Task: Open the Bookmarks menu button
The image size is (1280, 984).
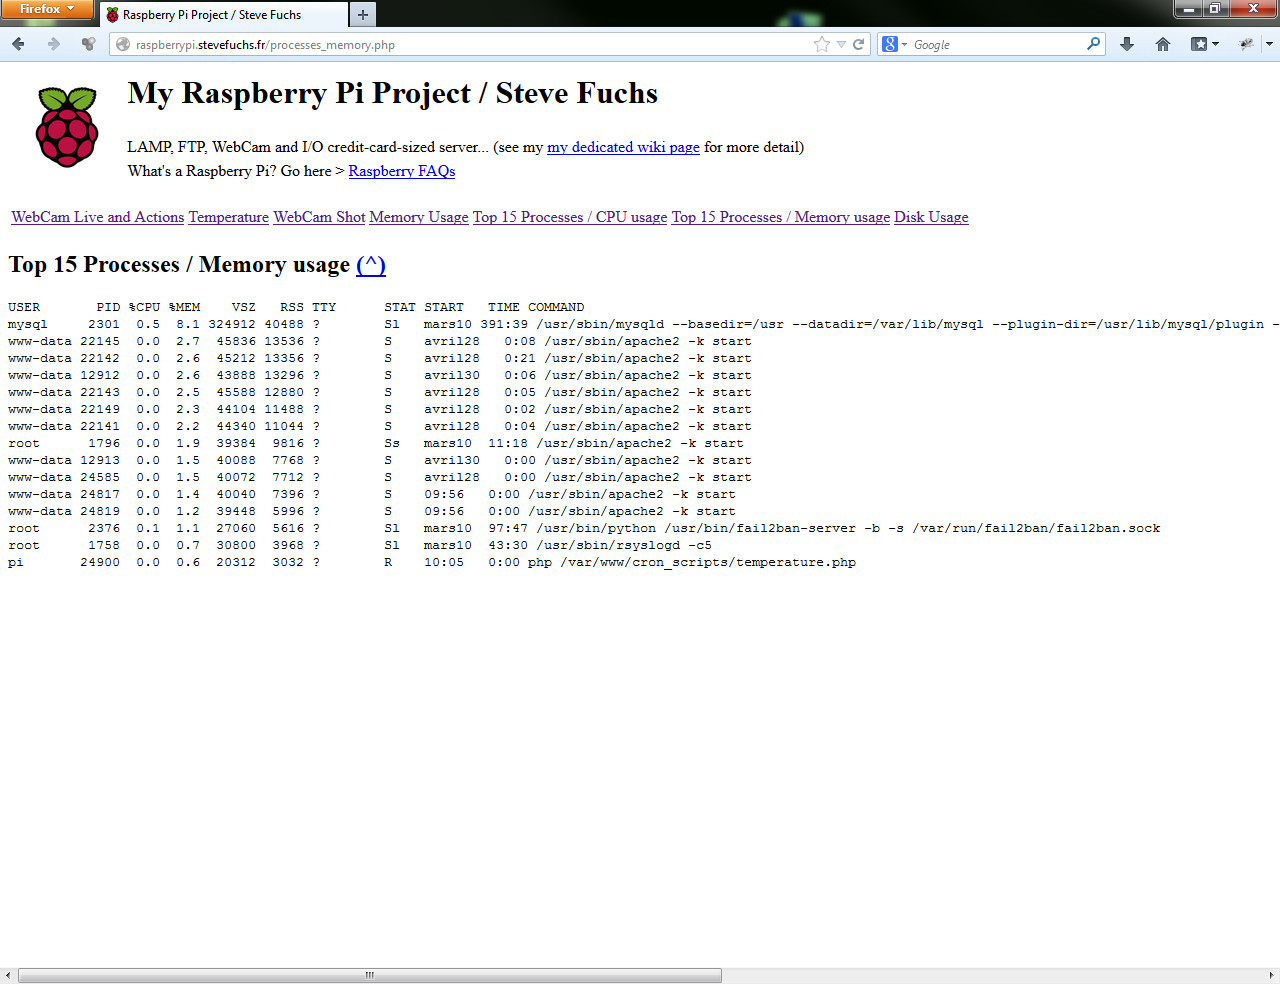Action: tap(1204, 44)
